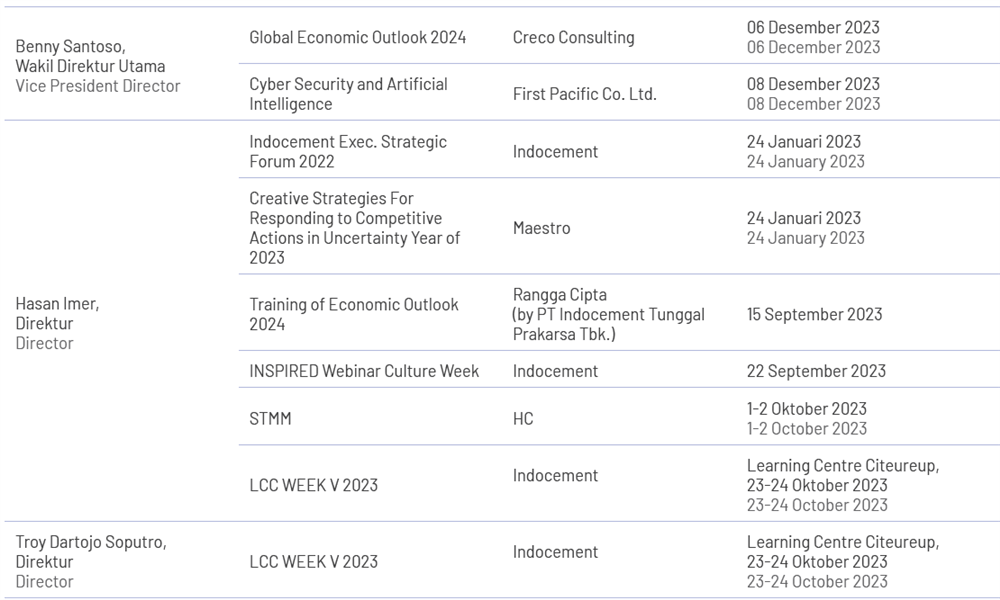Click Cyber Security and Artificial Intelligence entry
The height and width of the screenshot is (600, 1000).
tap(348, 94)
